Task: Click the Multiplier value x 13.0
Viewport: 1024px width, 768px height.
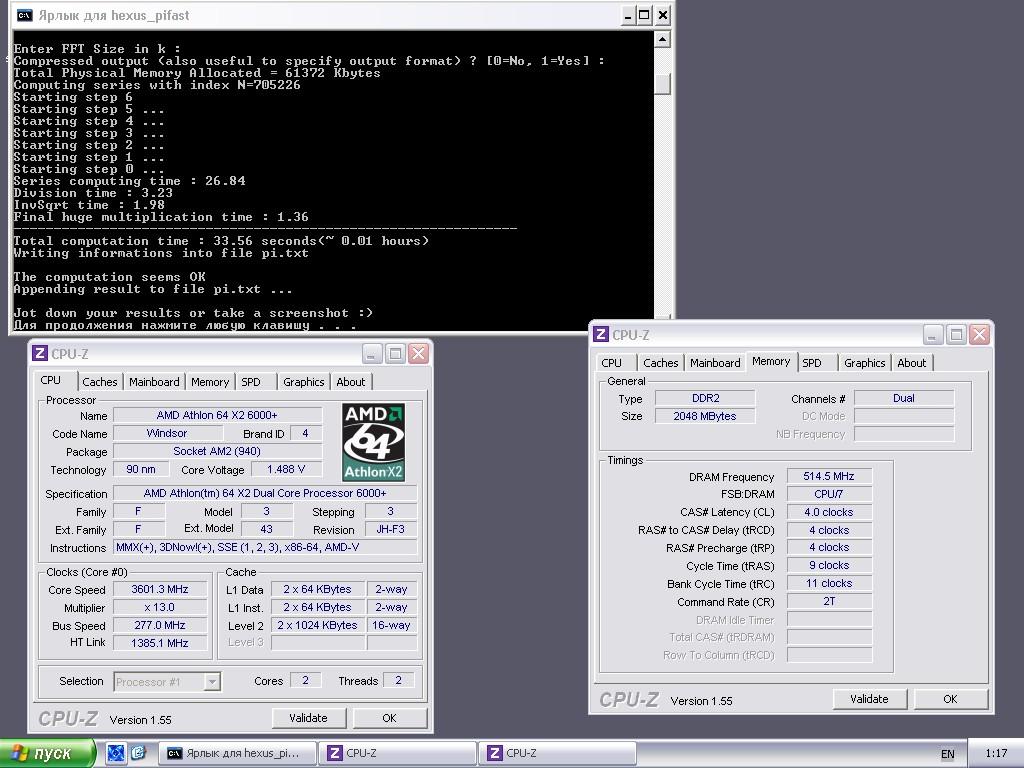Action: click(x=160, y=607)
